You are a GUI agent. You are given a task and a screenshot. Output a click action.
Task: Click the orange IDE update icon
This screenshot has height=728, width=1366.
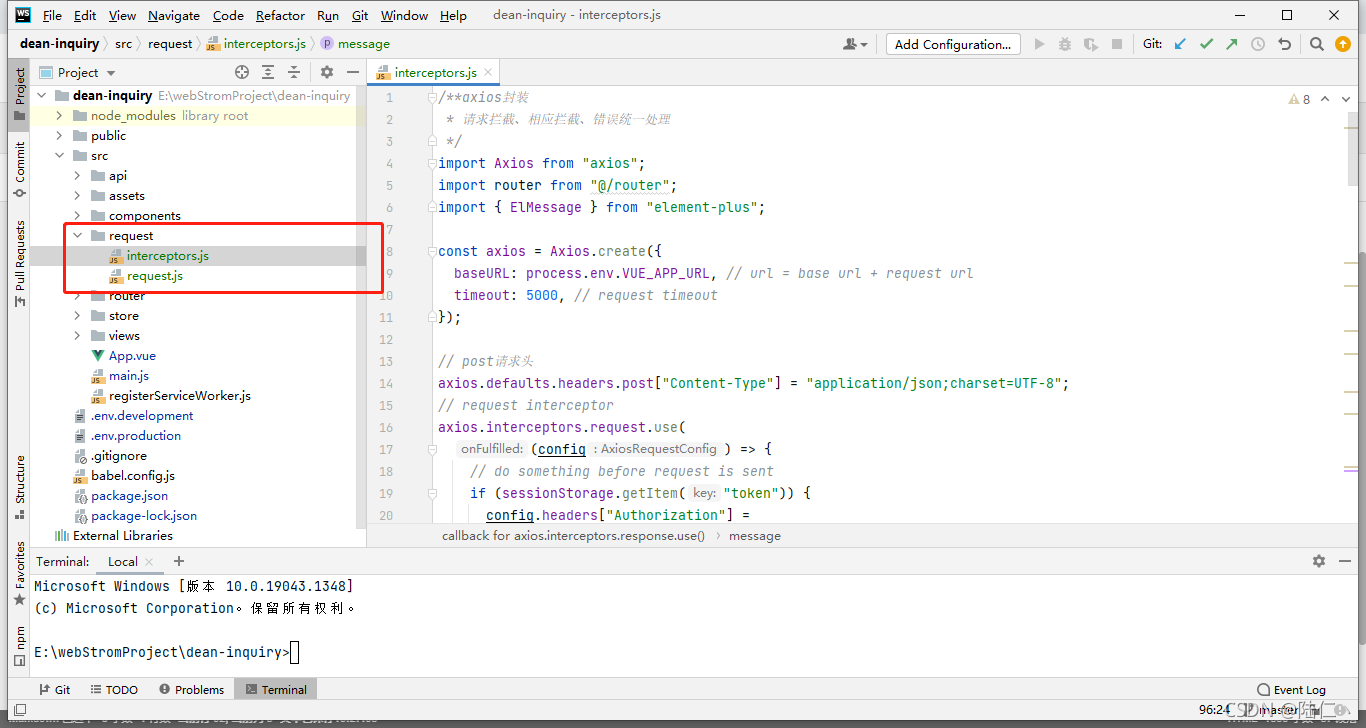[1343, 44]
